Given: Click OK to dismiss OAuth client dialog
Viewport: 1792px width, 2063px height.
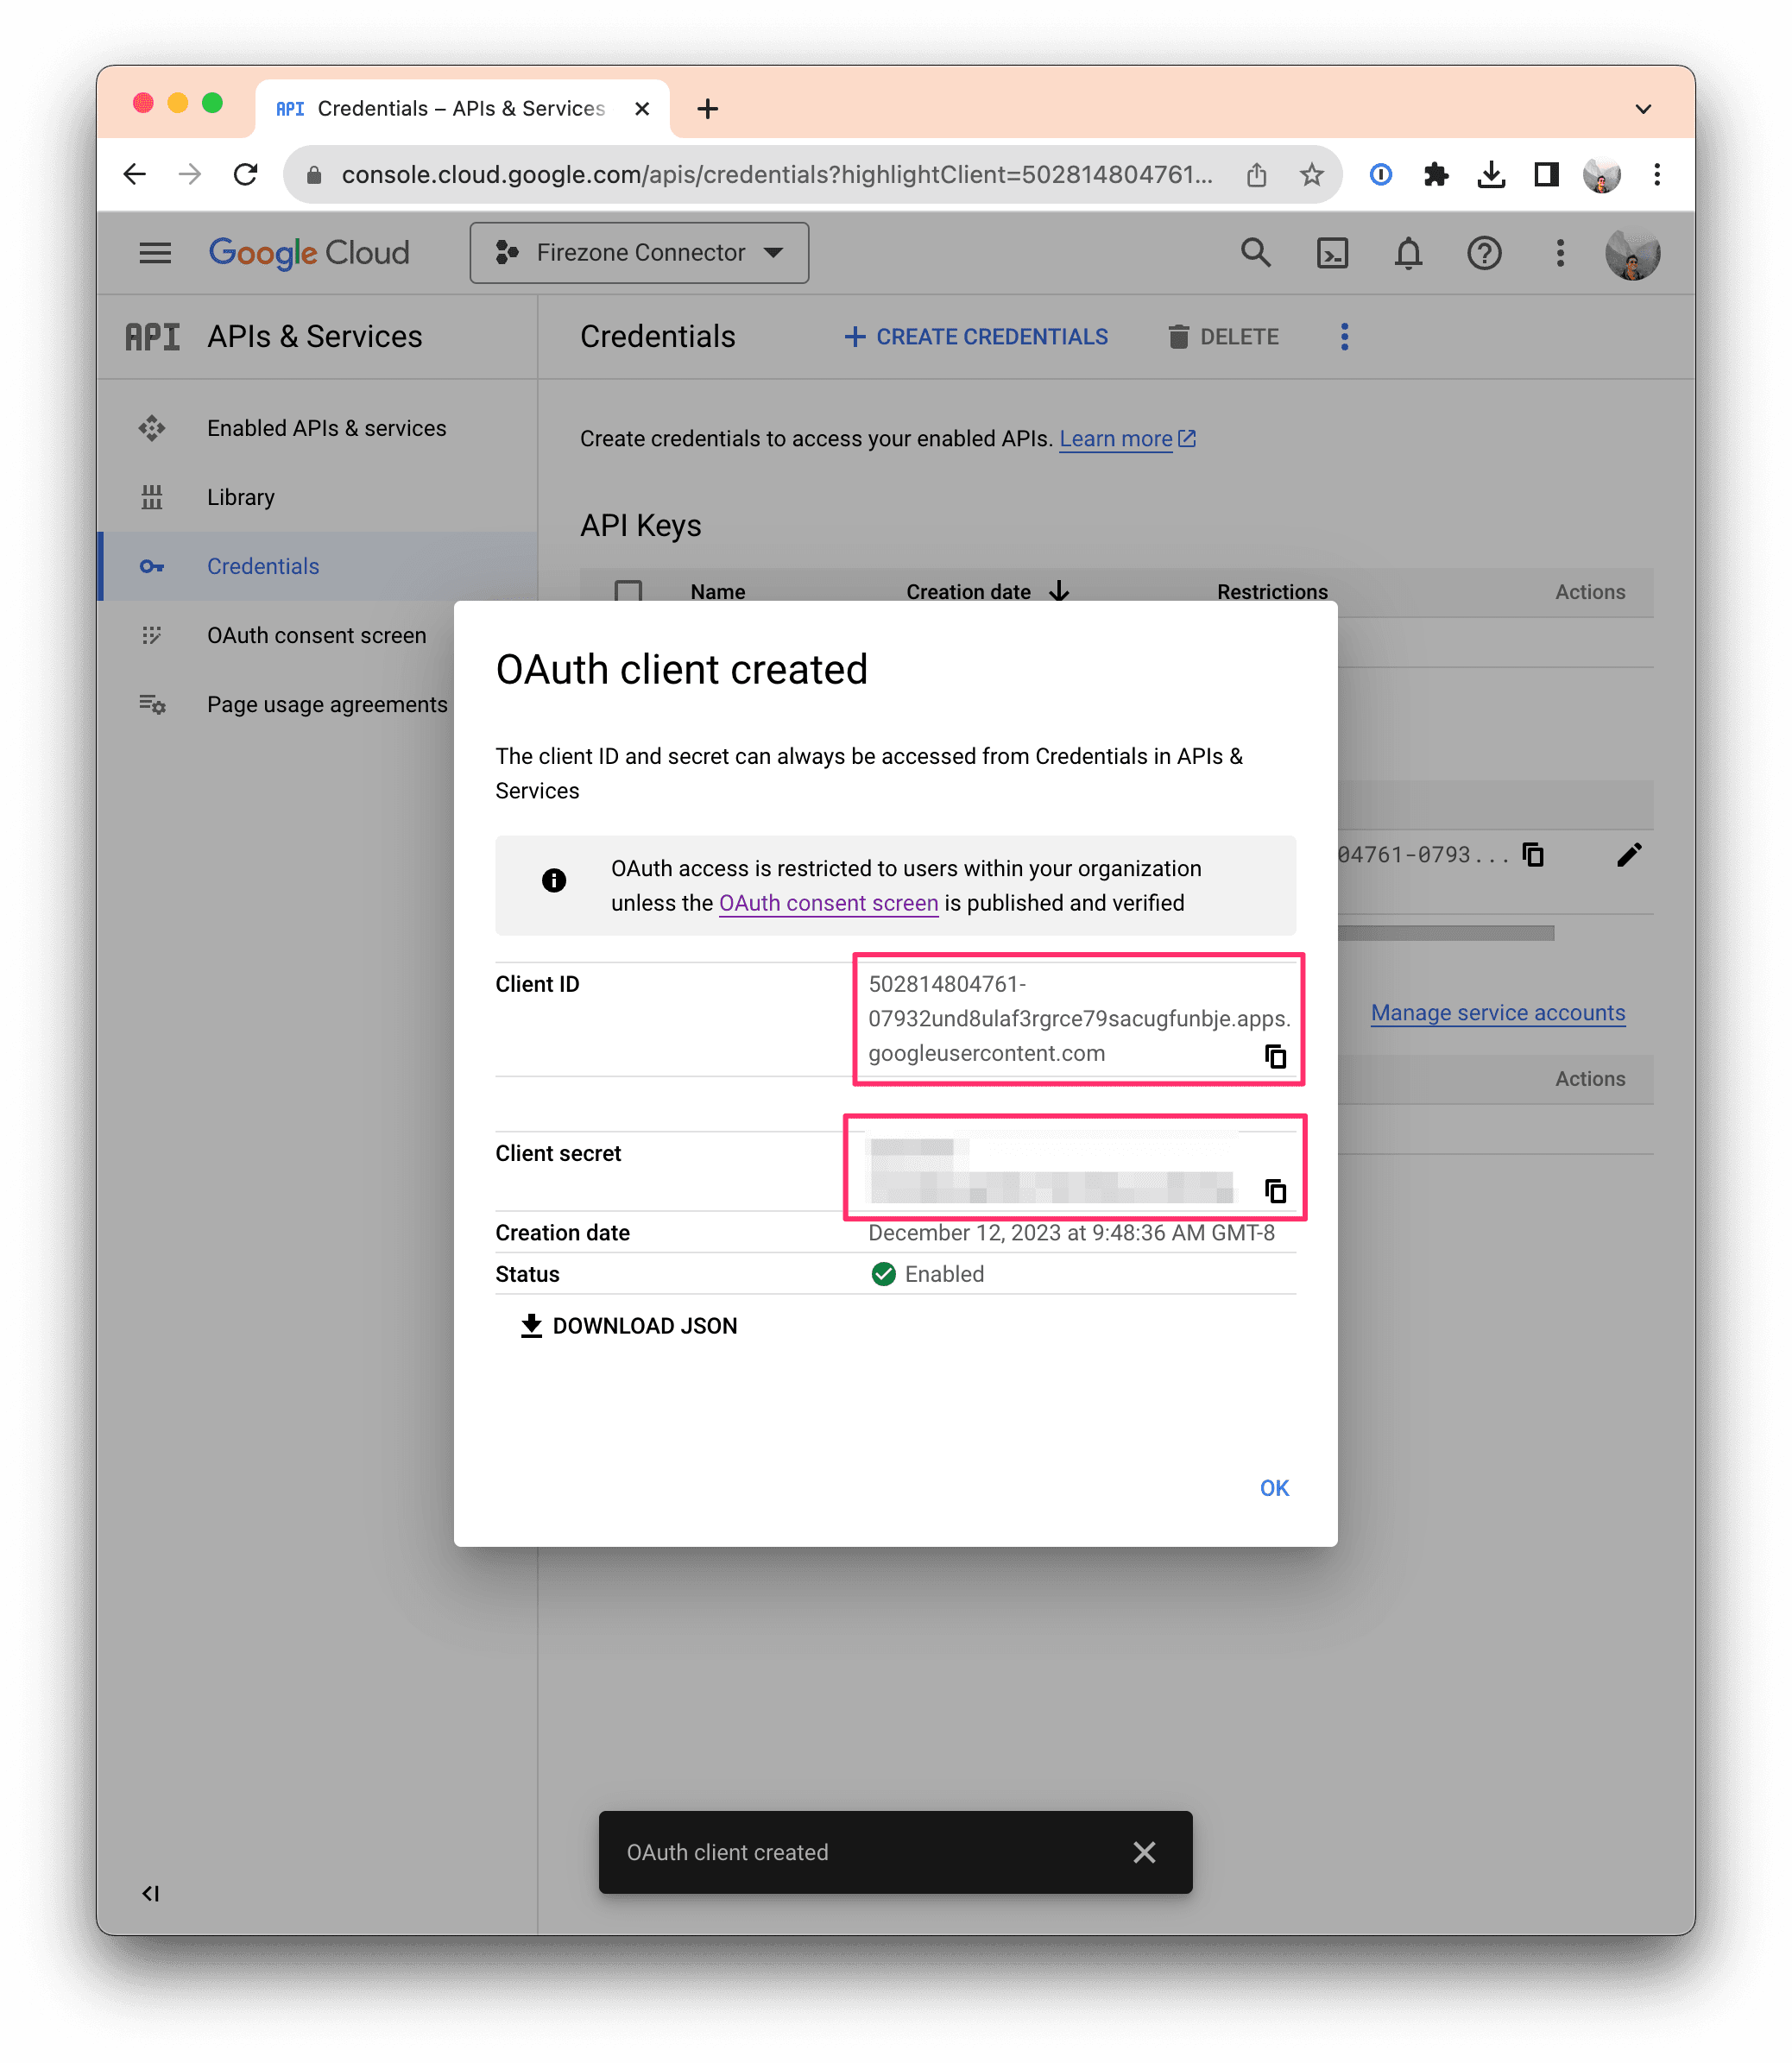Looking at the screenshot, I should (1274, 1487).
